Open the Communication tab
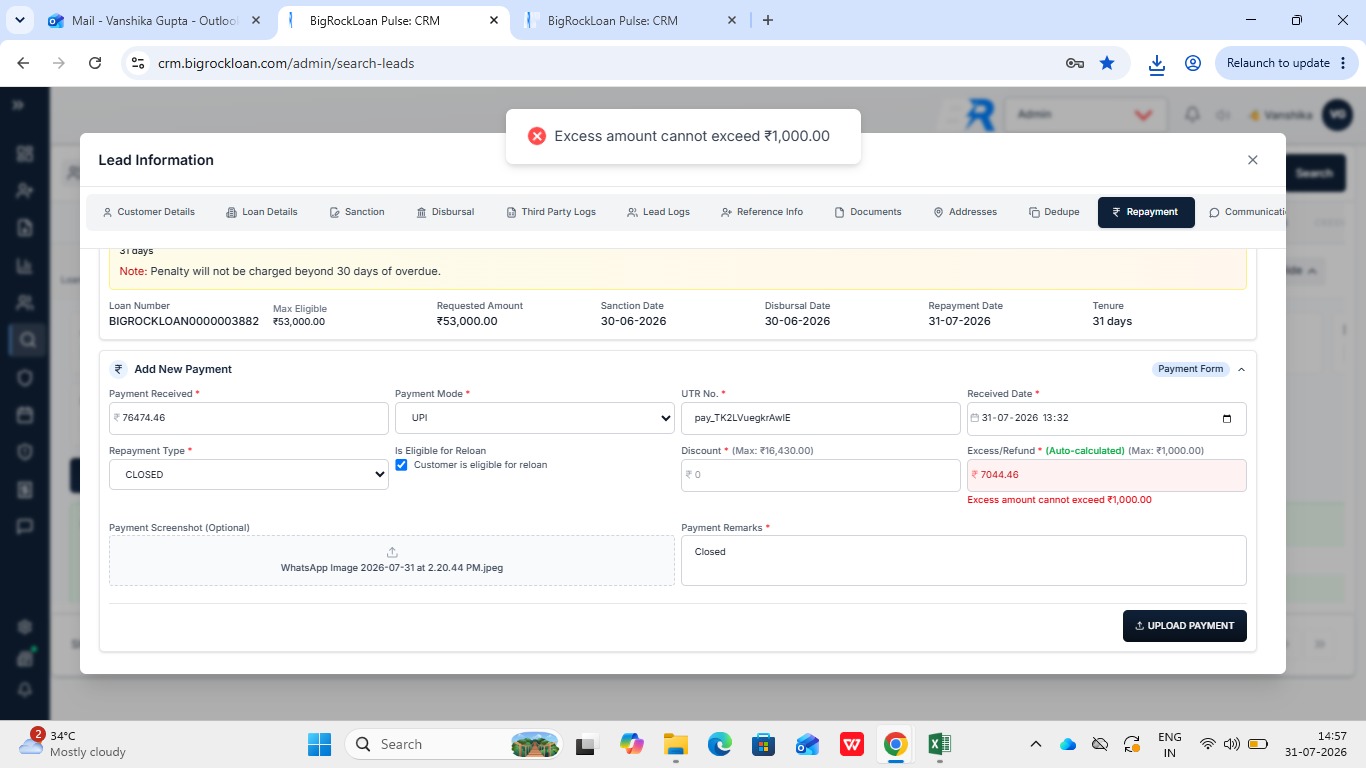This screenshot has height=768, width=1366. point(1246,212)
